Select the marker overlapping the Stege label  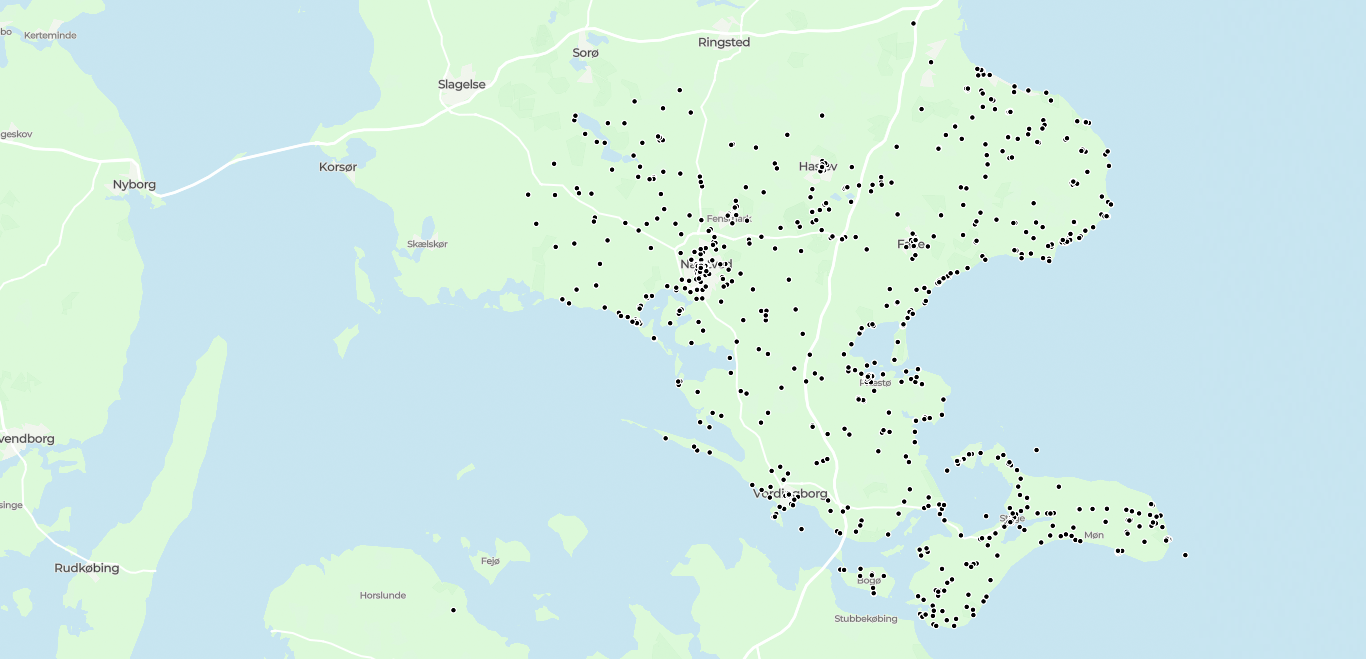pos(1011,521)
